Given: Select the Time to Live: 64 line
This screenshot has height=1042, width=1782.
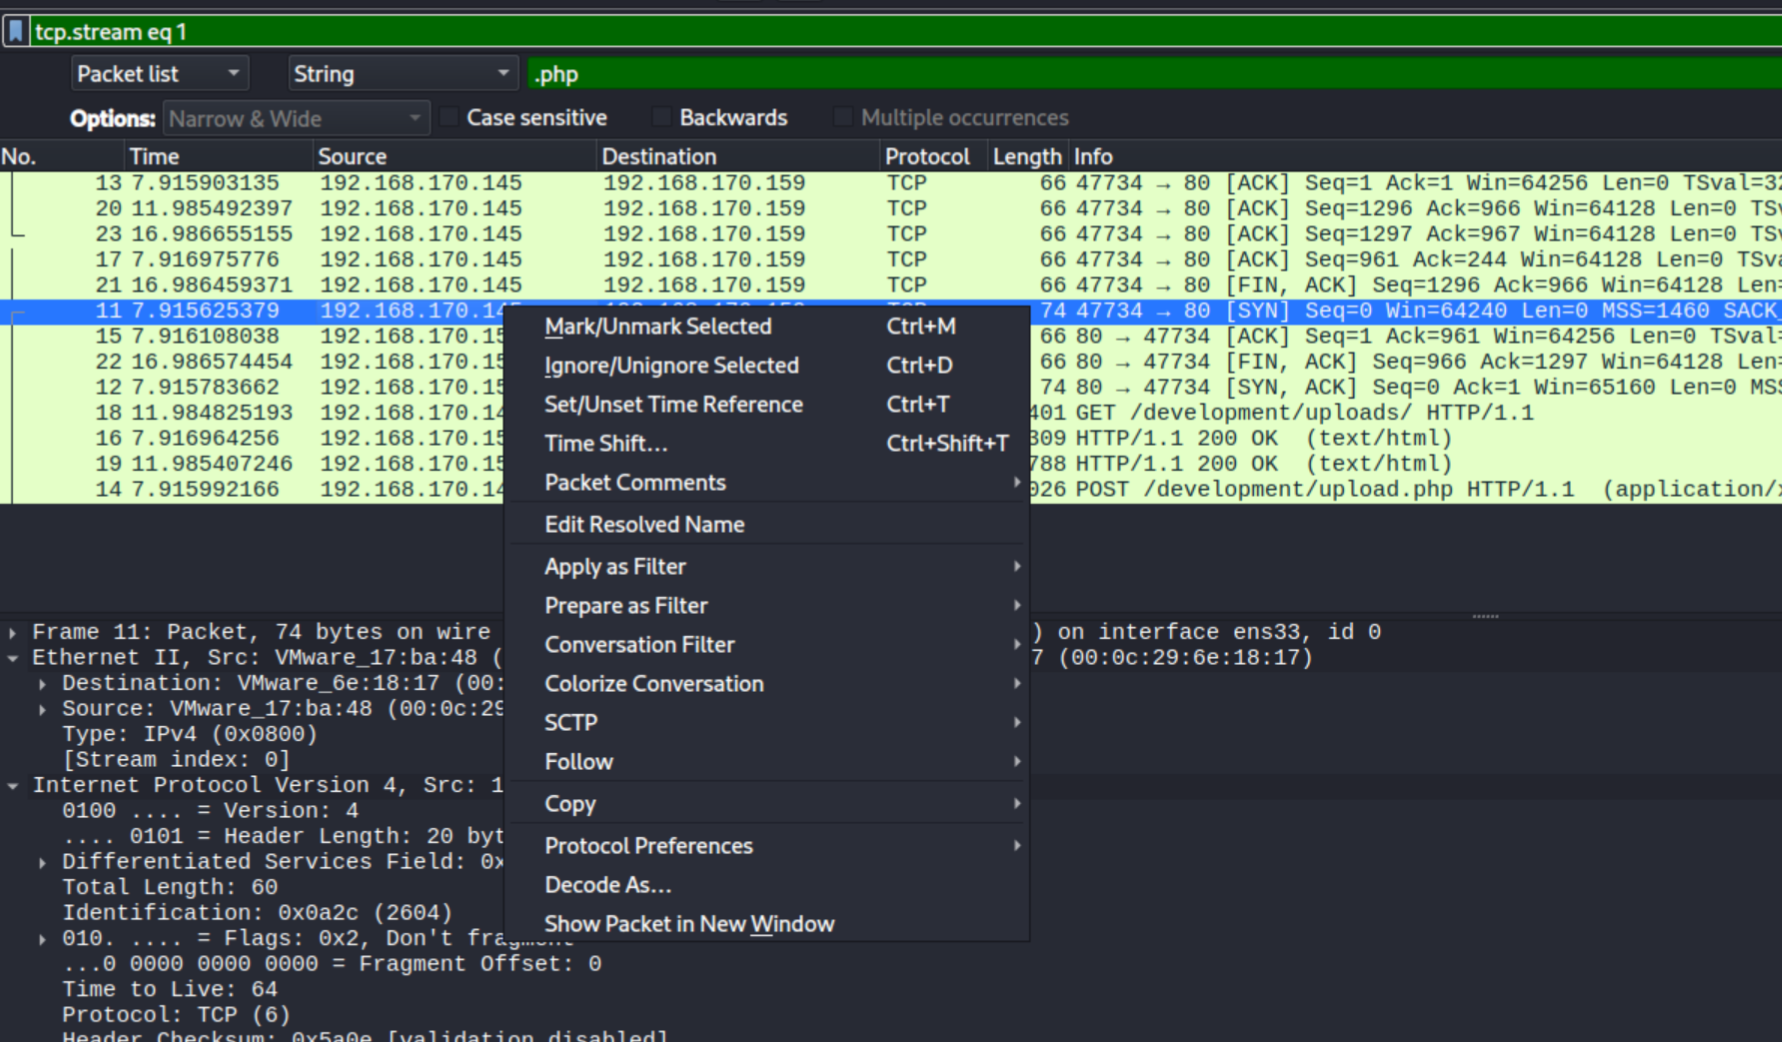Looking at the screenshot, I should (170, 989).
